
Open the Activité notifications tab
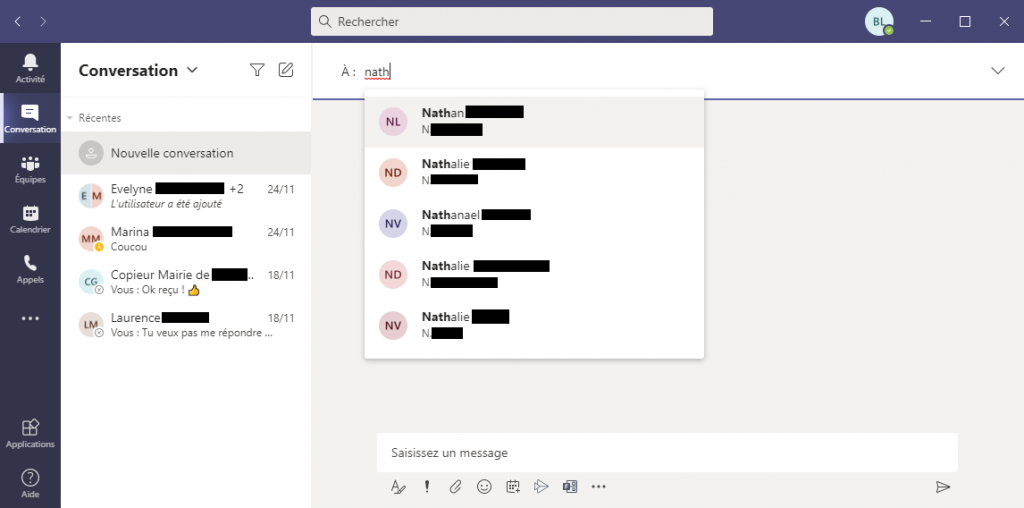click(30, 68)
